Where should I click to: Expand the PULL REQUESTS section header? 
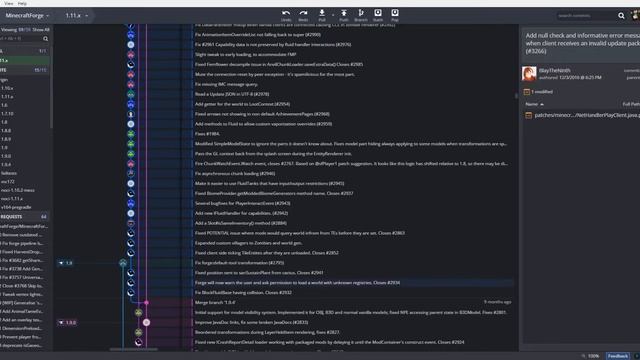(24, 217)
